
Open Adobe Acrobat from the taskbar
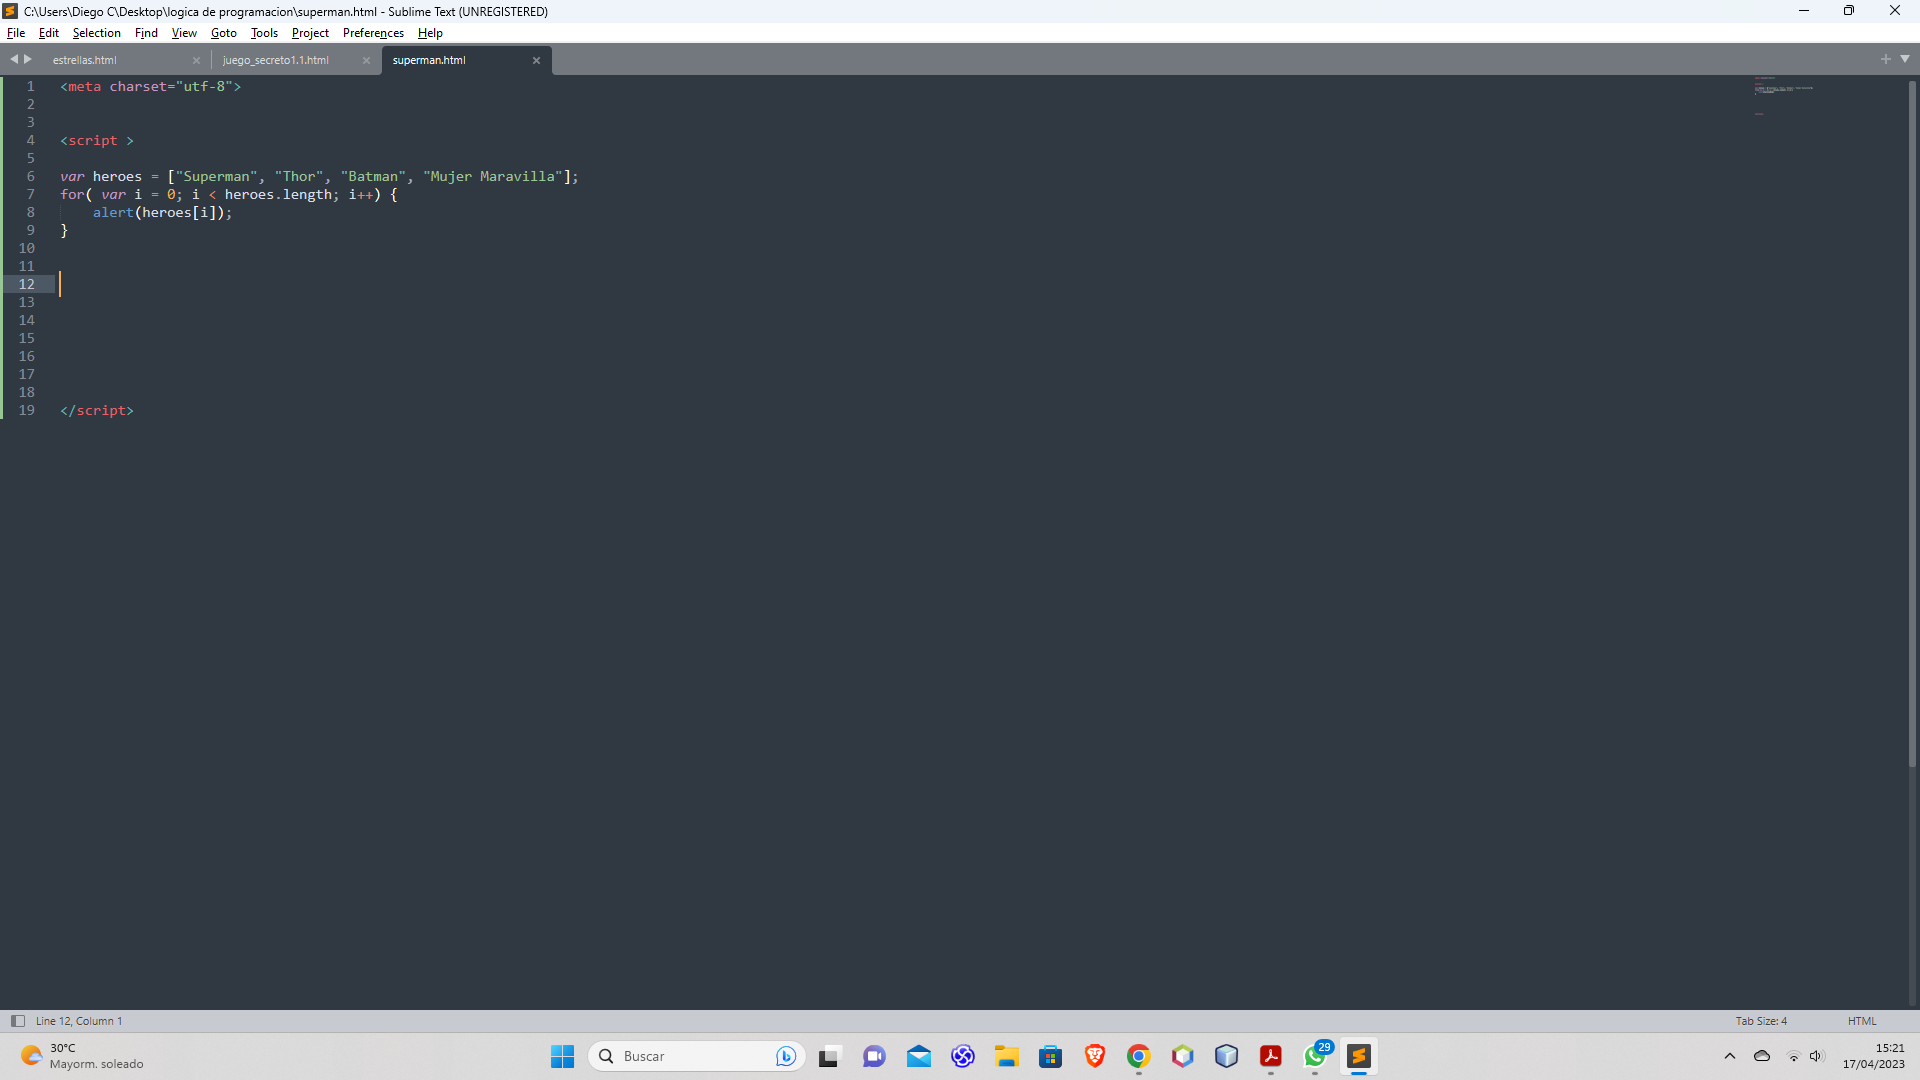click(1270, 1056)
